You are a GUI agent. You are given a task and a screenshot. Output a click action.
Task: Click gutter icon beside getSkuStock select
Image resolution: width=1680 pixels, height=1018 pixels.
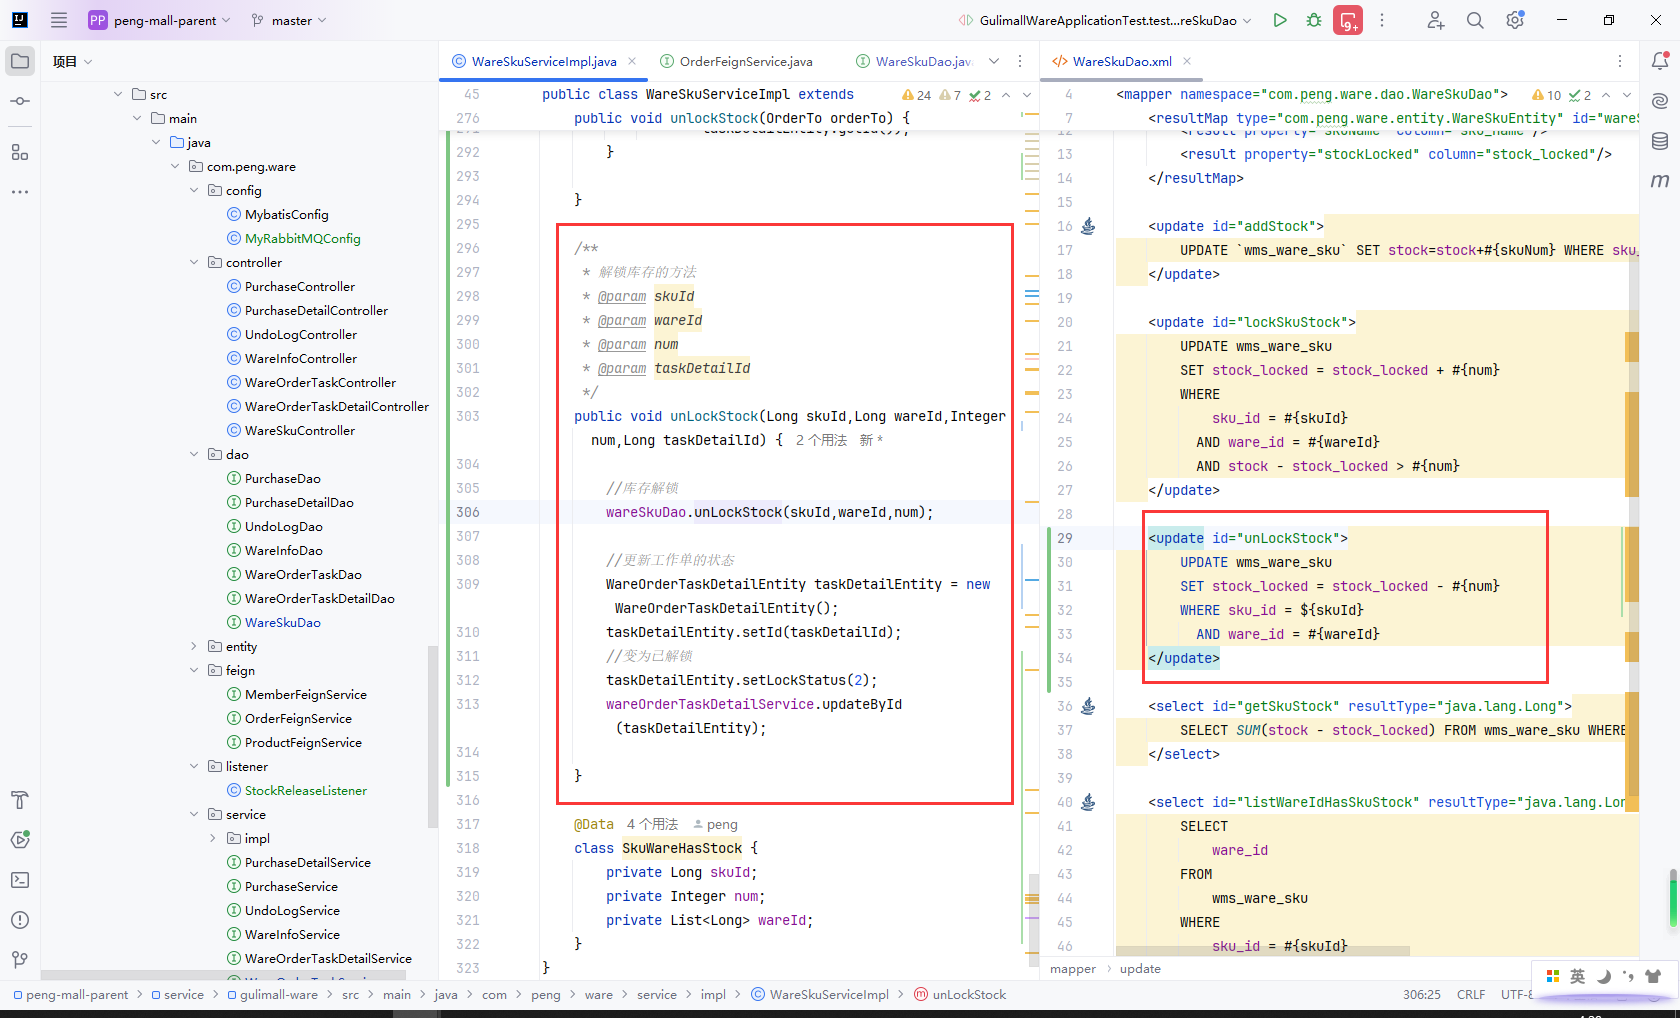click(1088, 706)
